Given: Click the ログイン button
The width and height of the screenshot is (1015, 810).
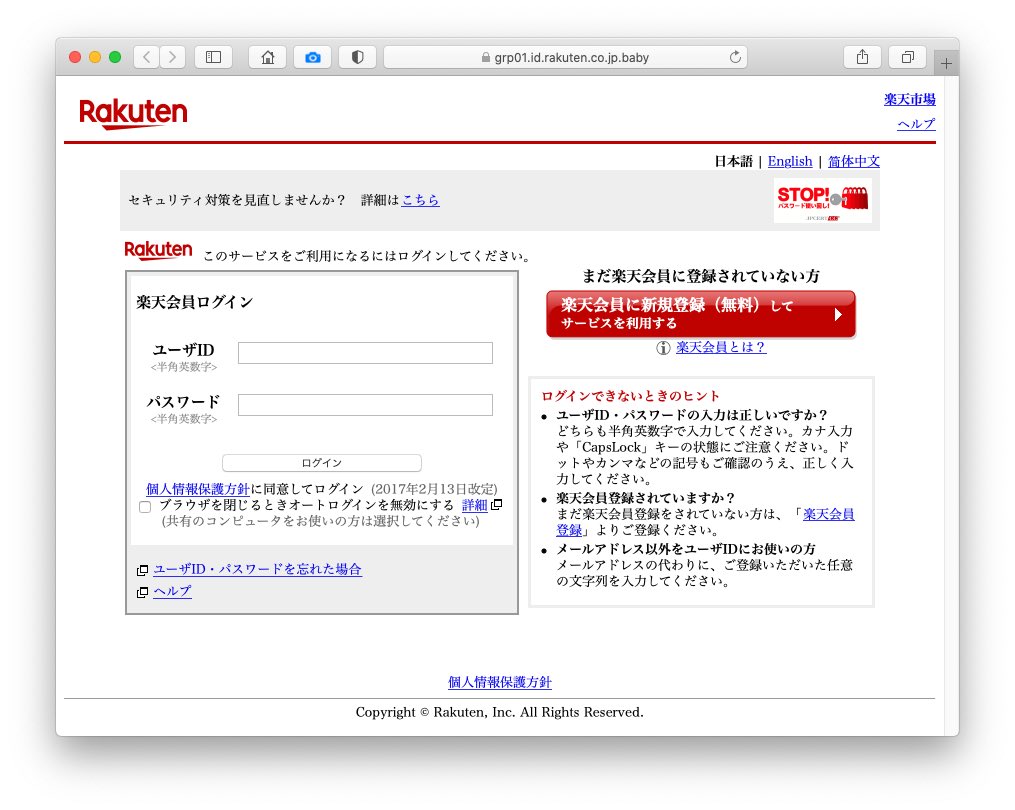Looking at the screenshot, I should pyautogui.click(x=322, y=463).
